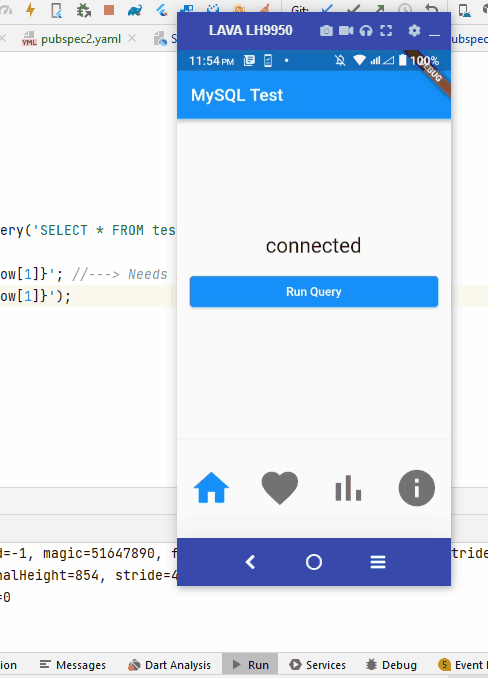Tap the Android back arrow
Image resolution: width=488 pixels, height=678 pixels.
tap(250, 562)
